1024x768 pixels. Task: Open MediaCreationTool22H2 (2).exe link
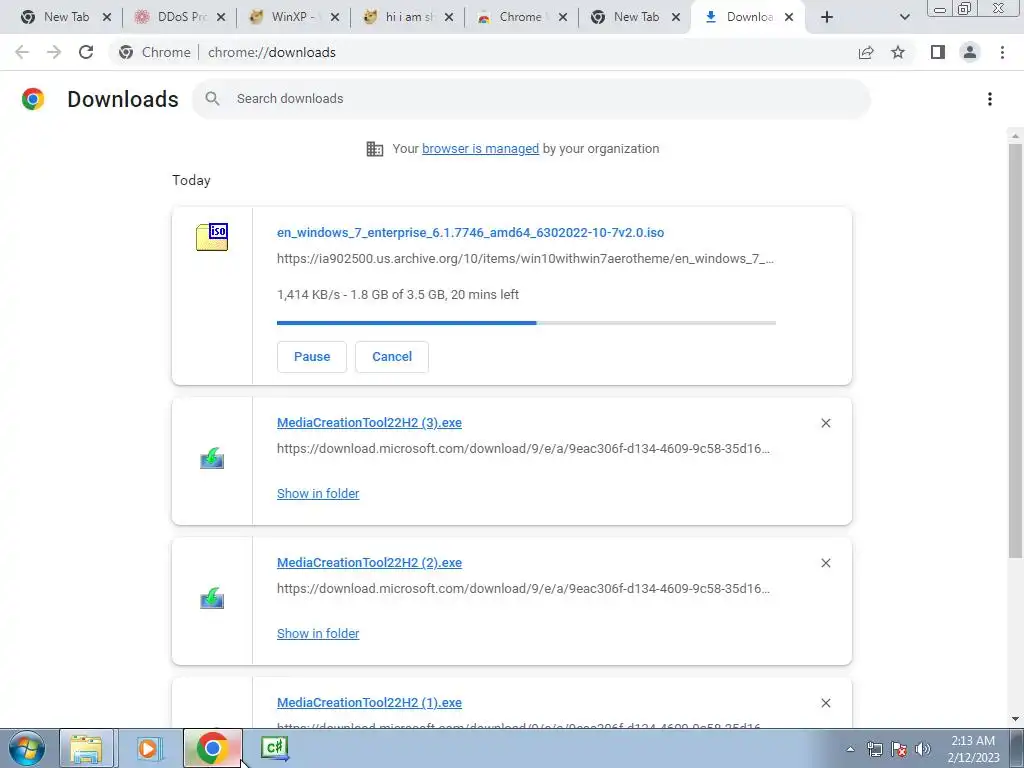[369, 562]
